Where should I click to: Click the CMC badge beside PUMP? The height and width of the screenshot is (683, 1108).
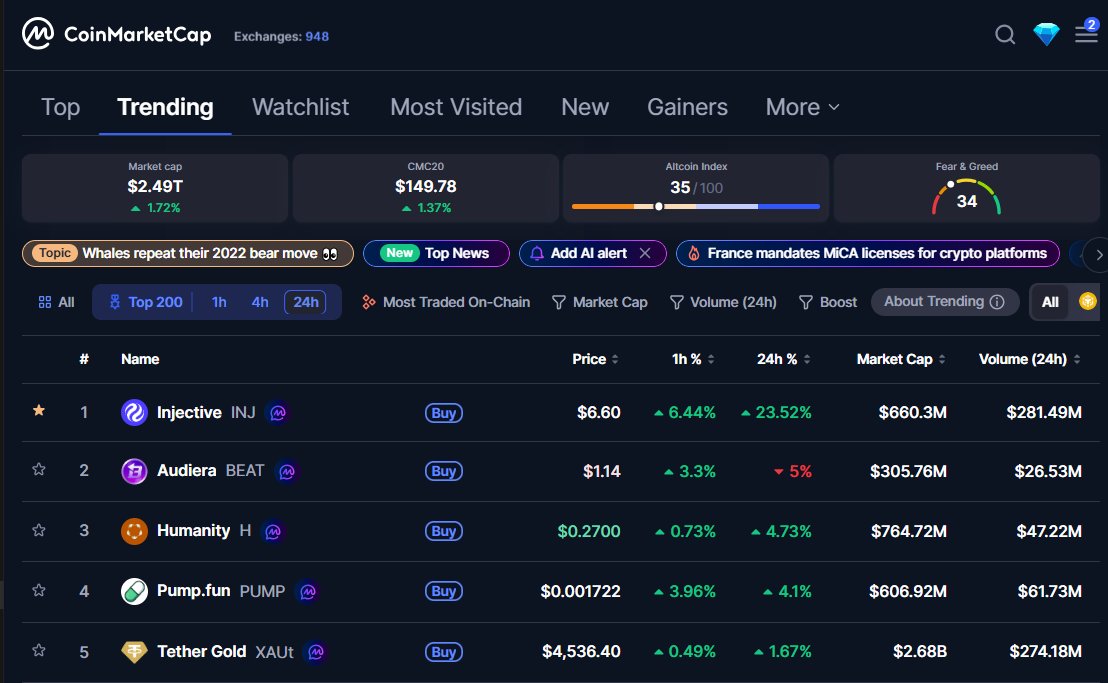(308, 591)
